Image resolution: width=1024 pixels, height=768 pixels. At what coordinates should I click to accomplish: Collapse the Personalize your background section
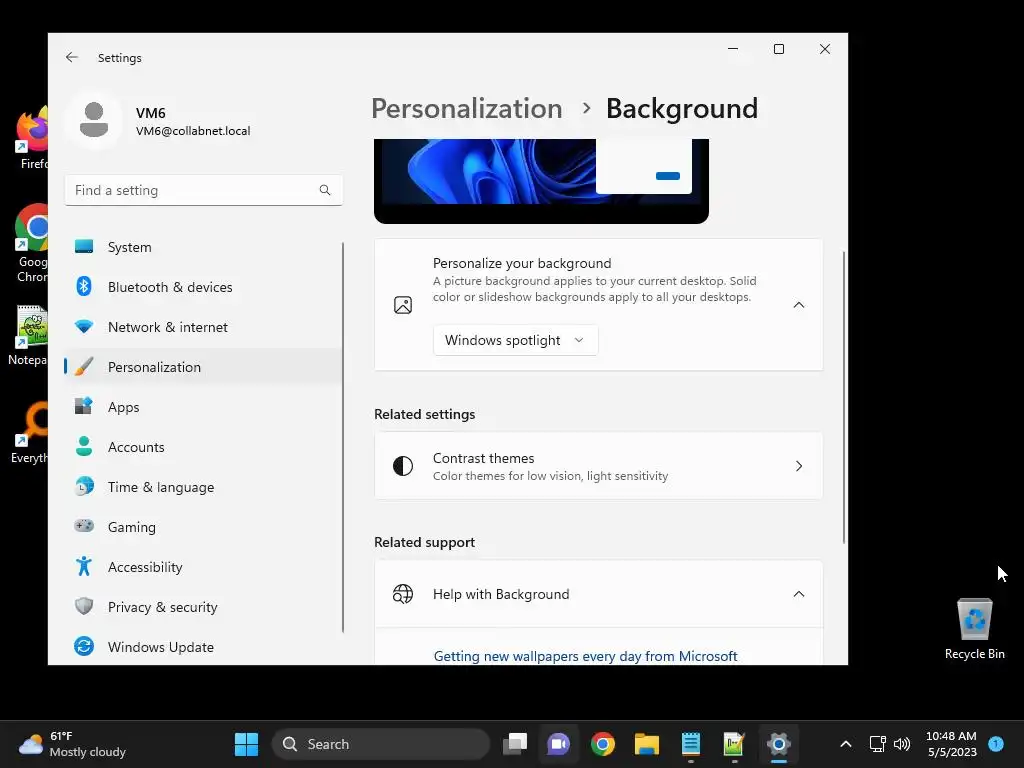tap(799, 305)
